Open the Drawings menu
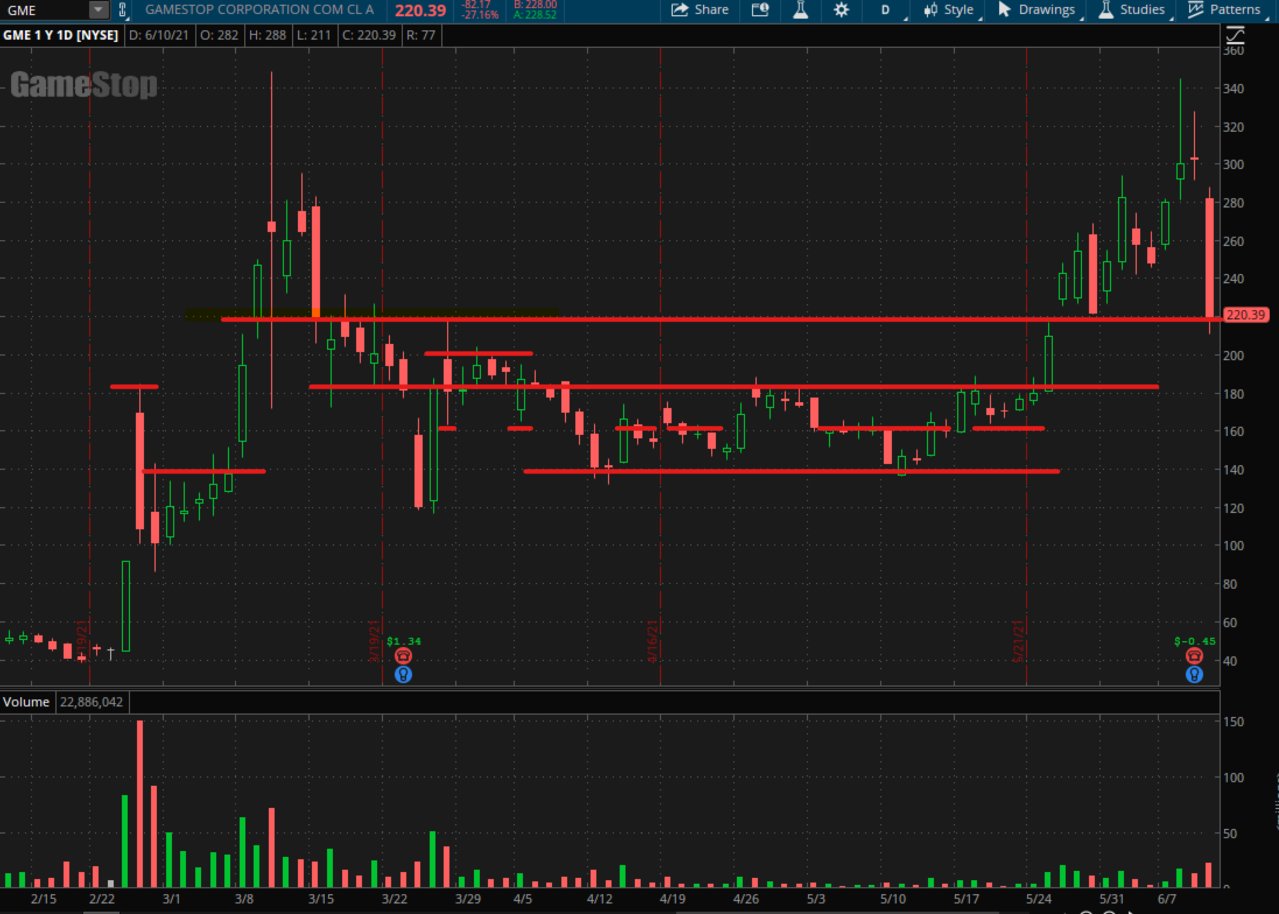 [1037, 10]
